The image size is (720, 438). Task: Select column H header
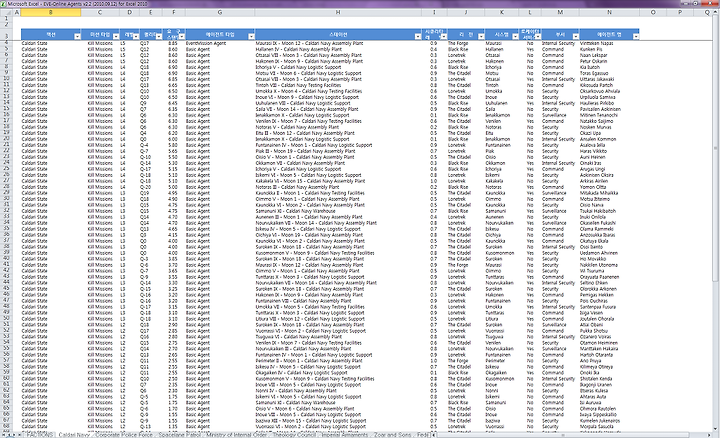pos(338,12)
